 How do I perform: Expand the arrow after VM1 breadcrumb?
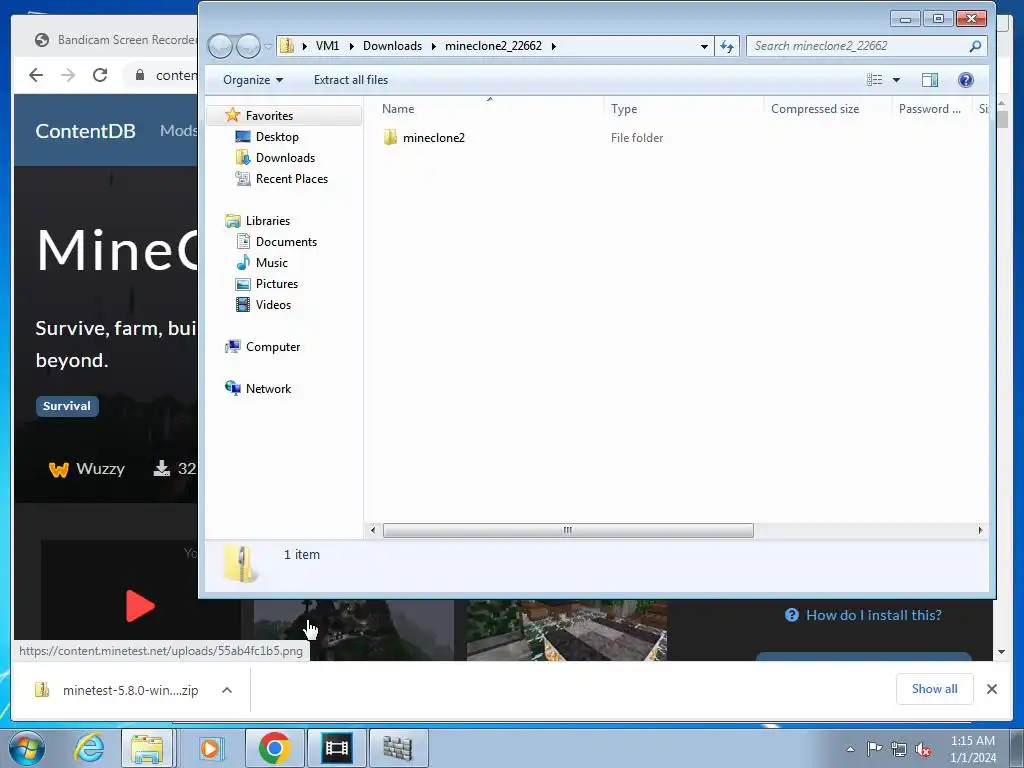click(351, 46)
